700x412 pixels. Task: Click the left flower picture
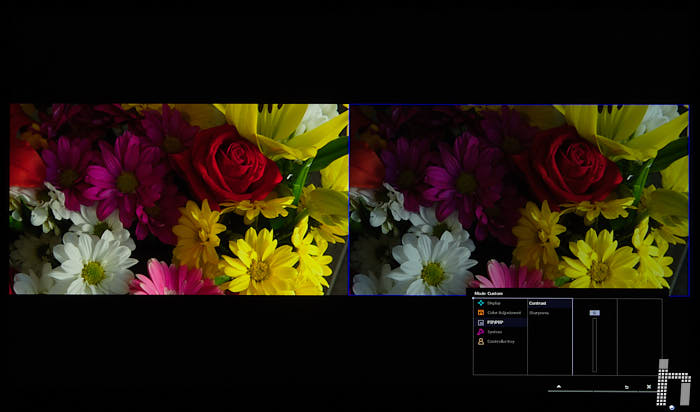(179, 199)
